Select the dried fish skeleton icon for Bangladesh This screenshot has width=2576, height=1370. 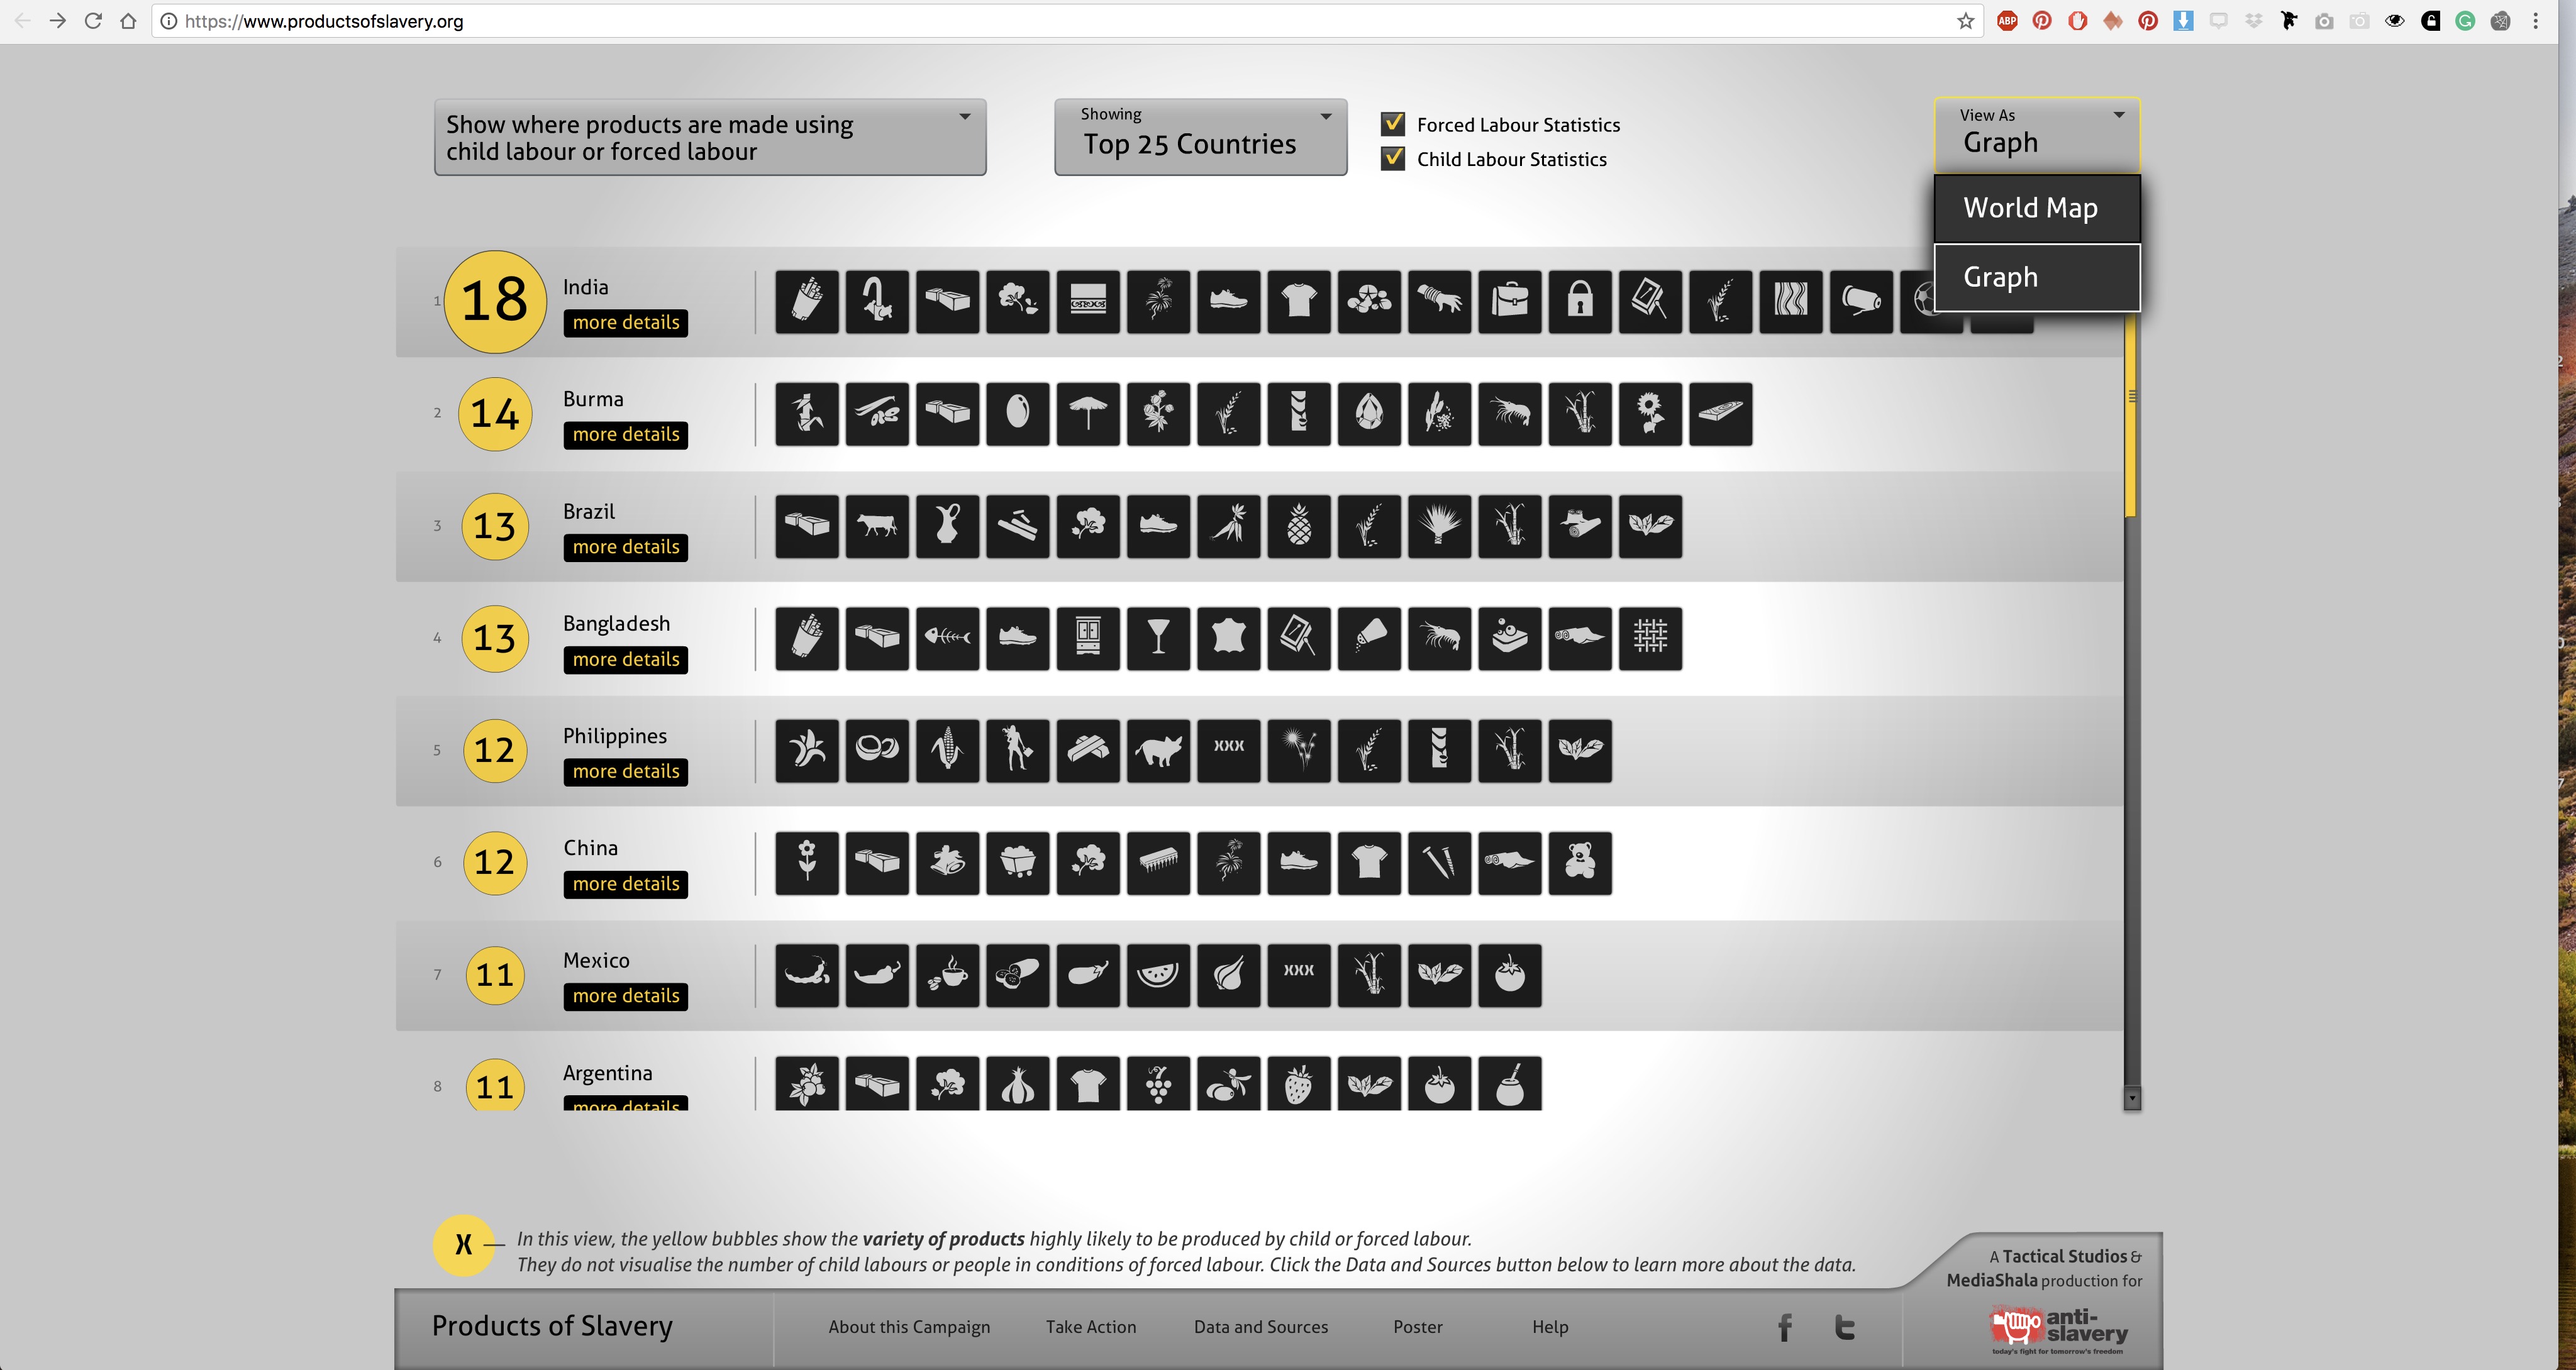click(x=948, y=638)
